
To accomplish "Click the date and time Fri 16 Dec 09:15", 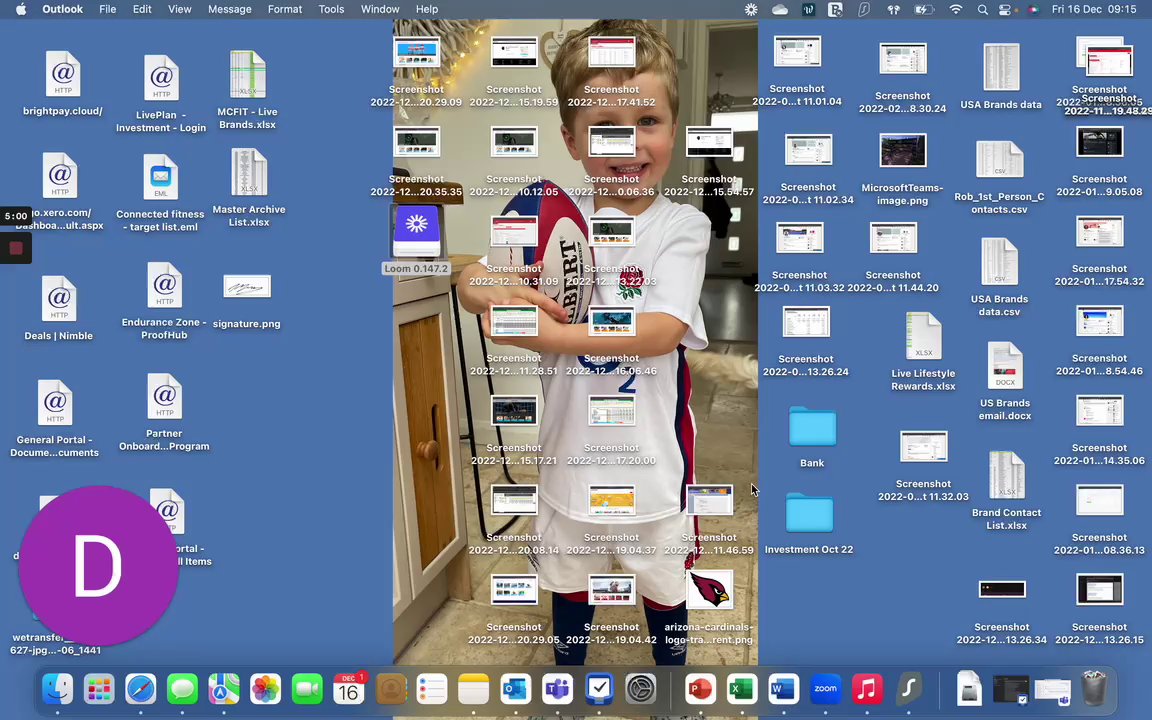I will 1093,10.
